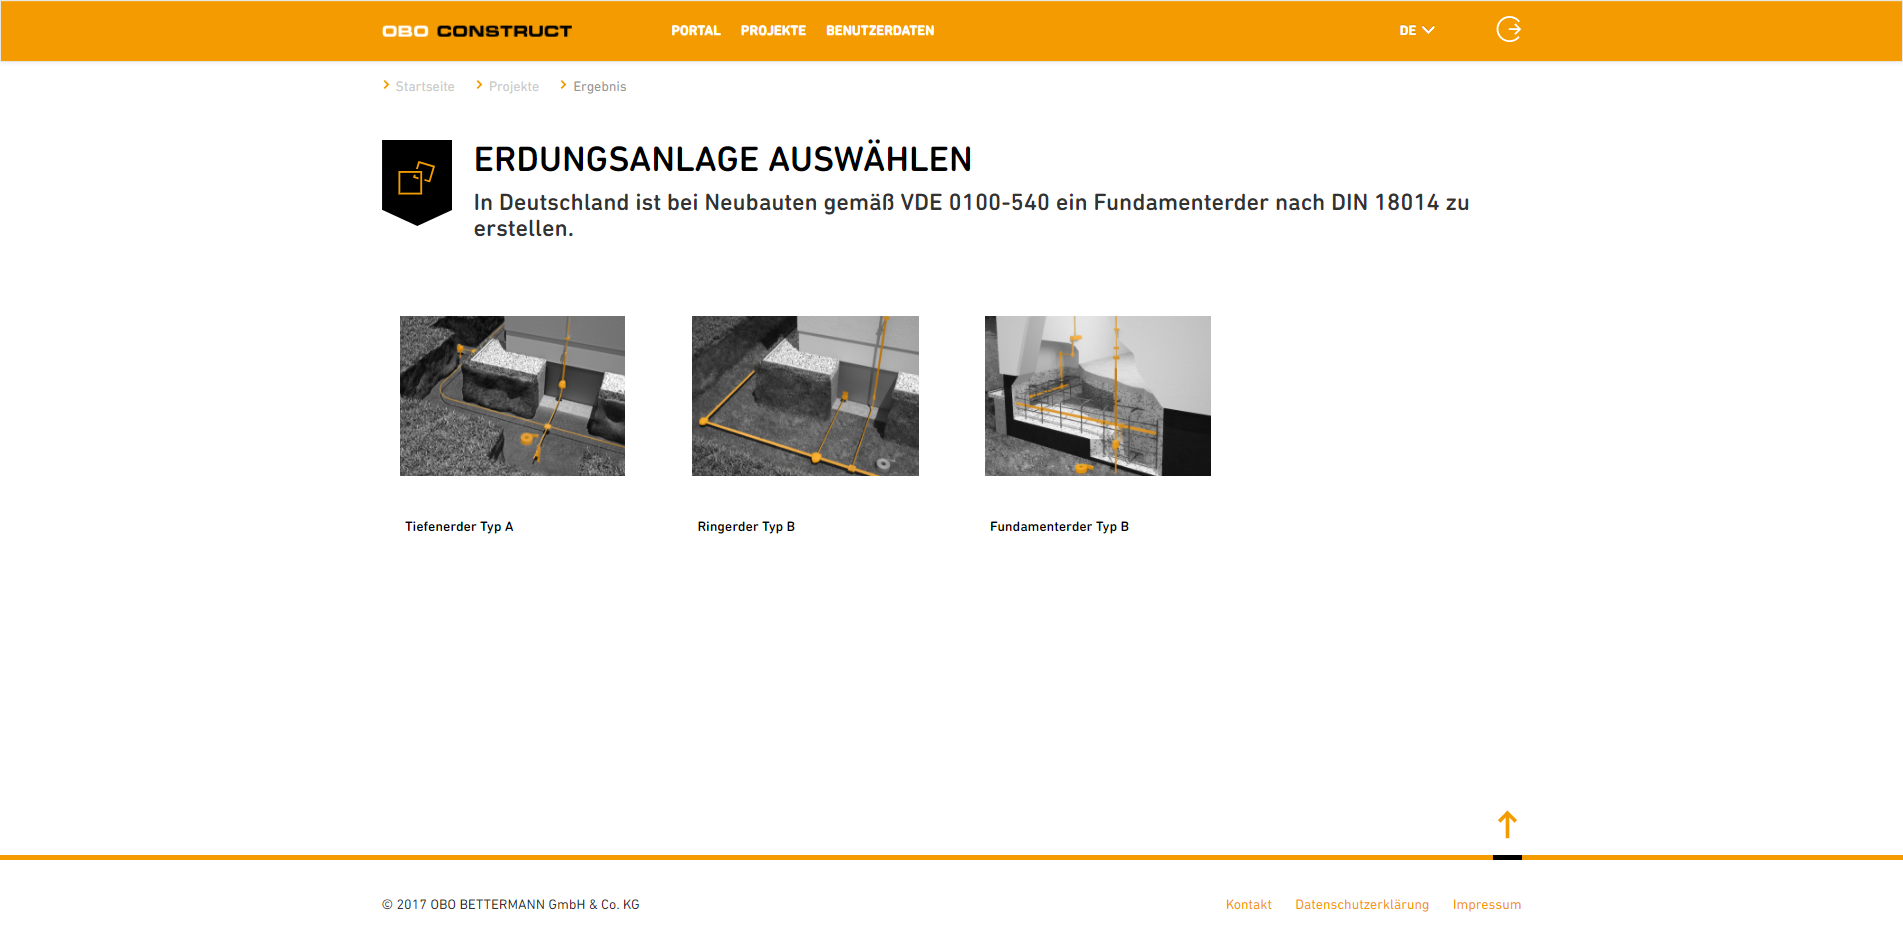View the Impressum page
The image size is (1903, 950).
click(1486, 905)
